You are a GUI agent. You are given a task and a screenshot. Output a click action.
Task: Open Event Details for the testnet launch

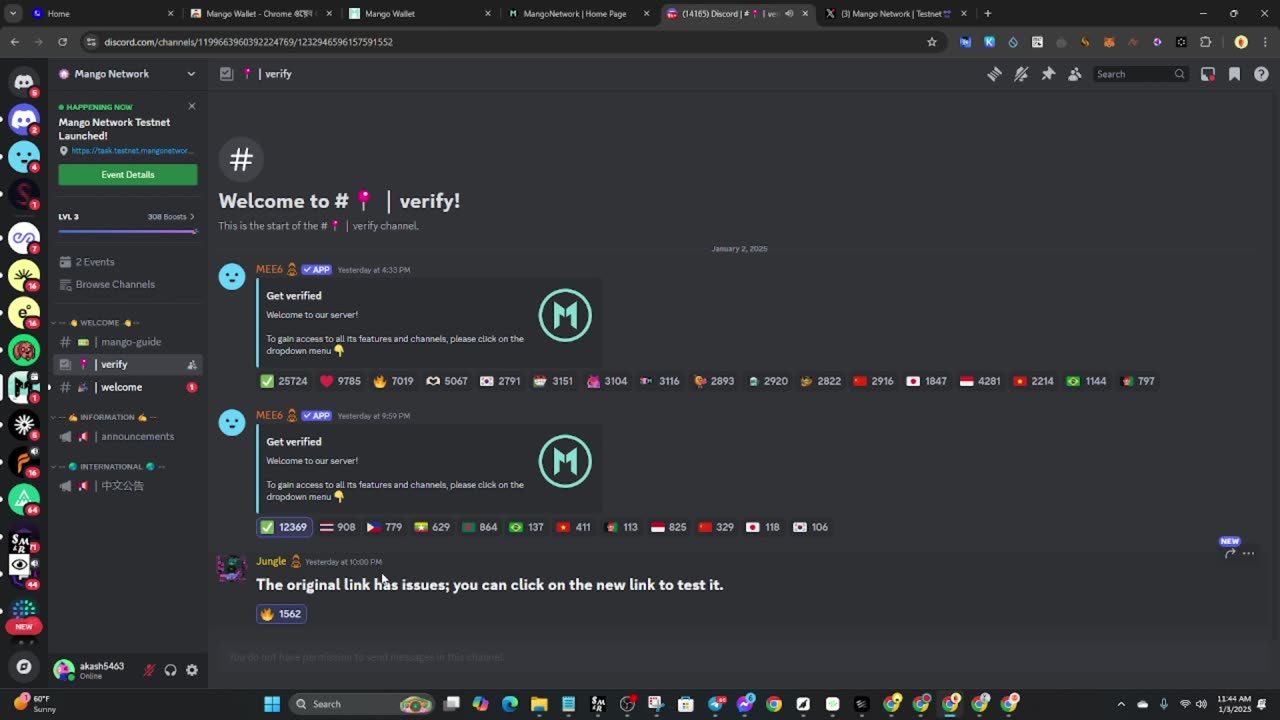tap(128, 175)
